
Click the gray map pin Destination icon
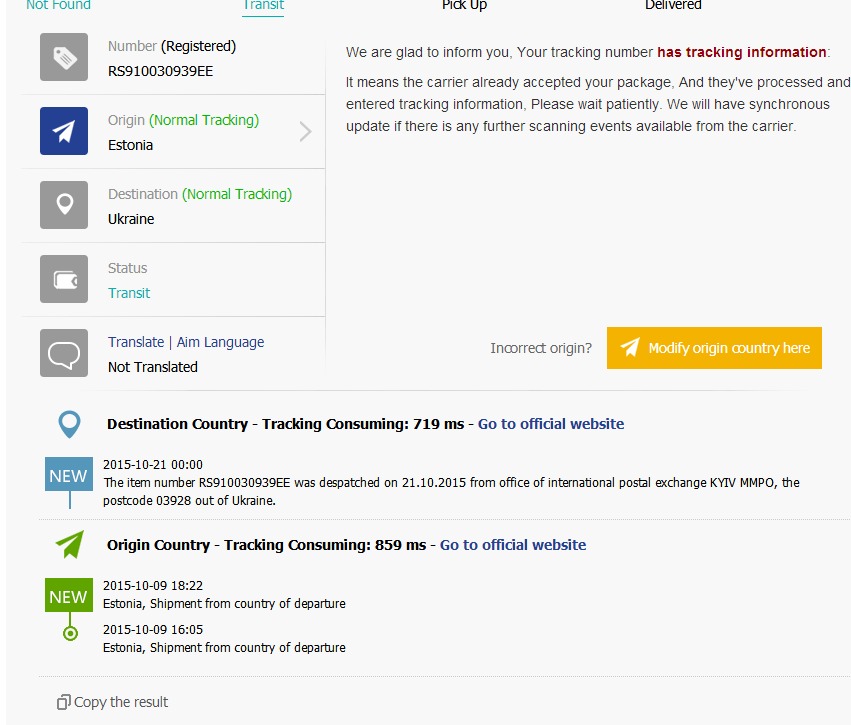(x=63, y=205)
